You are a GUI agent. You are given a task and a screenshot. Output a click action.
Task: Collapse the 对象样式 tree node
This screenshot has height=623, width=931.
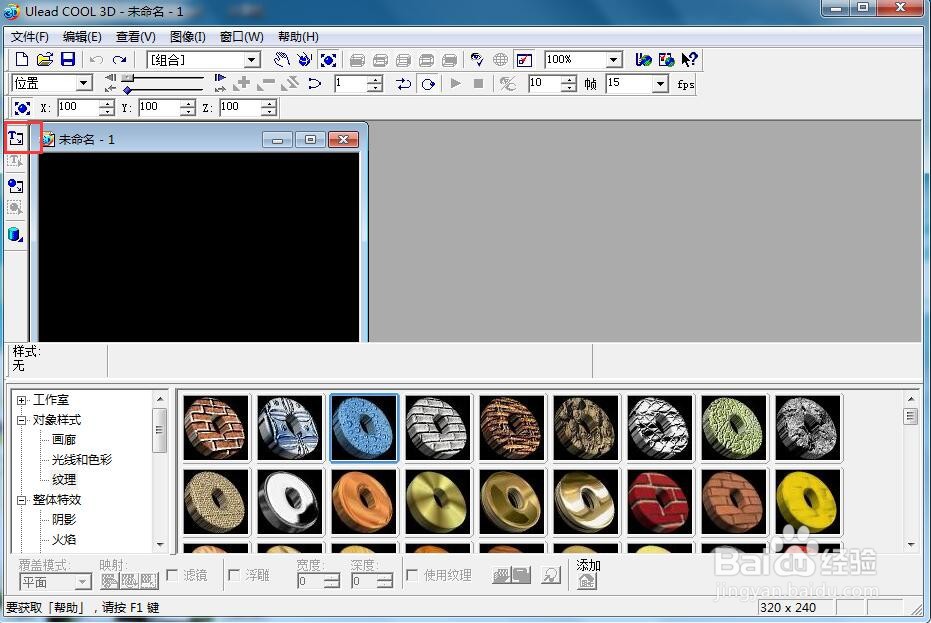(x=21, y=420)
